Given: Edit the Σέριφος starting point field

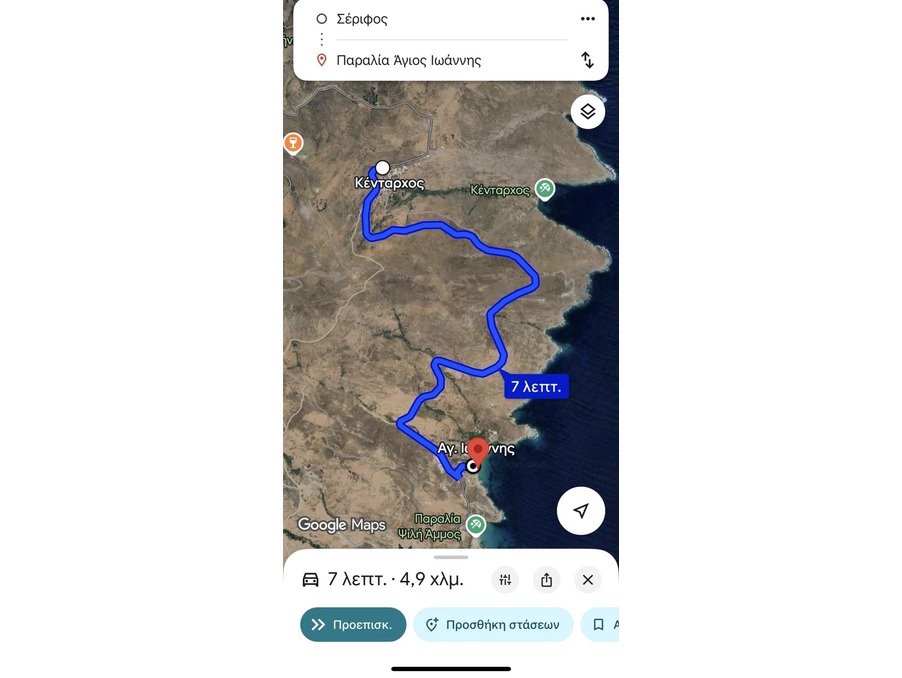Looking at the screenshot, I should coord(451,19).
